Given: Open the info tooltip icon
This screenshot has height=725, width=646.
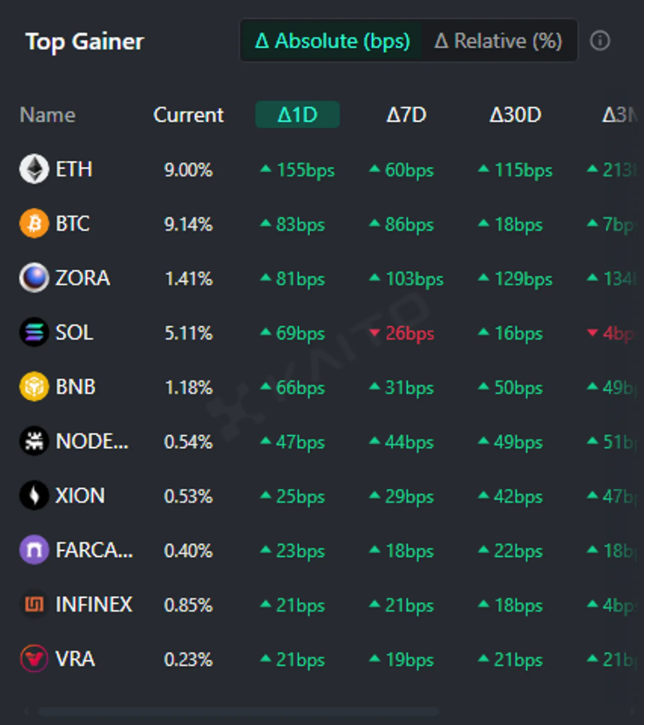Looking at the screenshot, I should point(600,41).
